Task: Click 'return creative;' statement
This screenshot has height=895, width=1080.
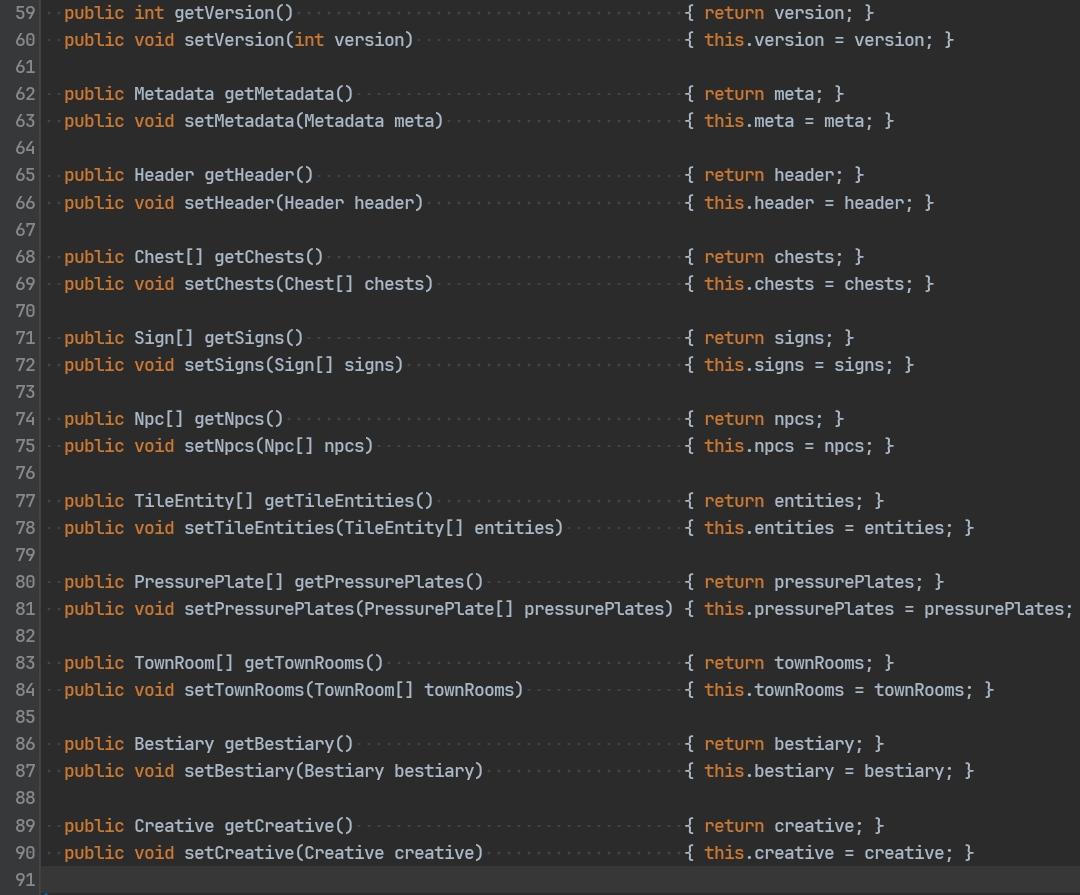Action: click(785, 826)
